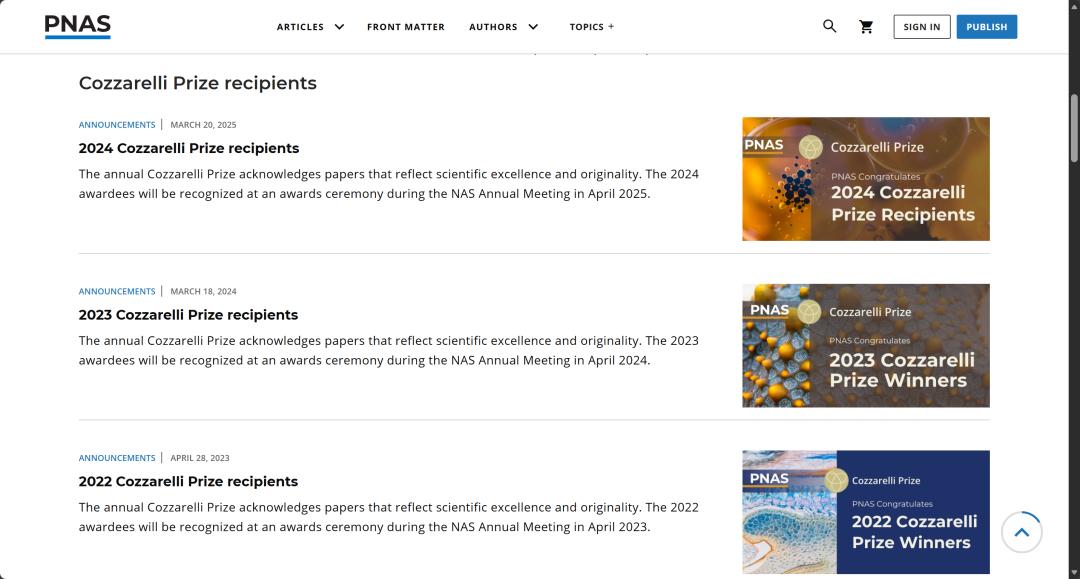Screen dimensions: 1080x579
Task: Open the 2024 Cozzarelli Prize recipients article
Action: click(189, 148)
